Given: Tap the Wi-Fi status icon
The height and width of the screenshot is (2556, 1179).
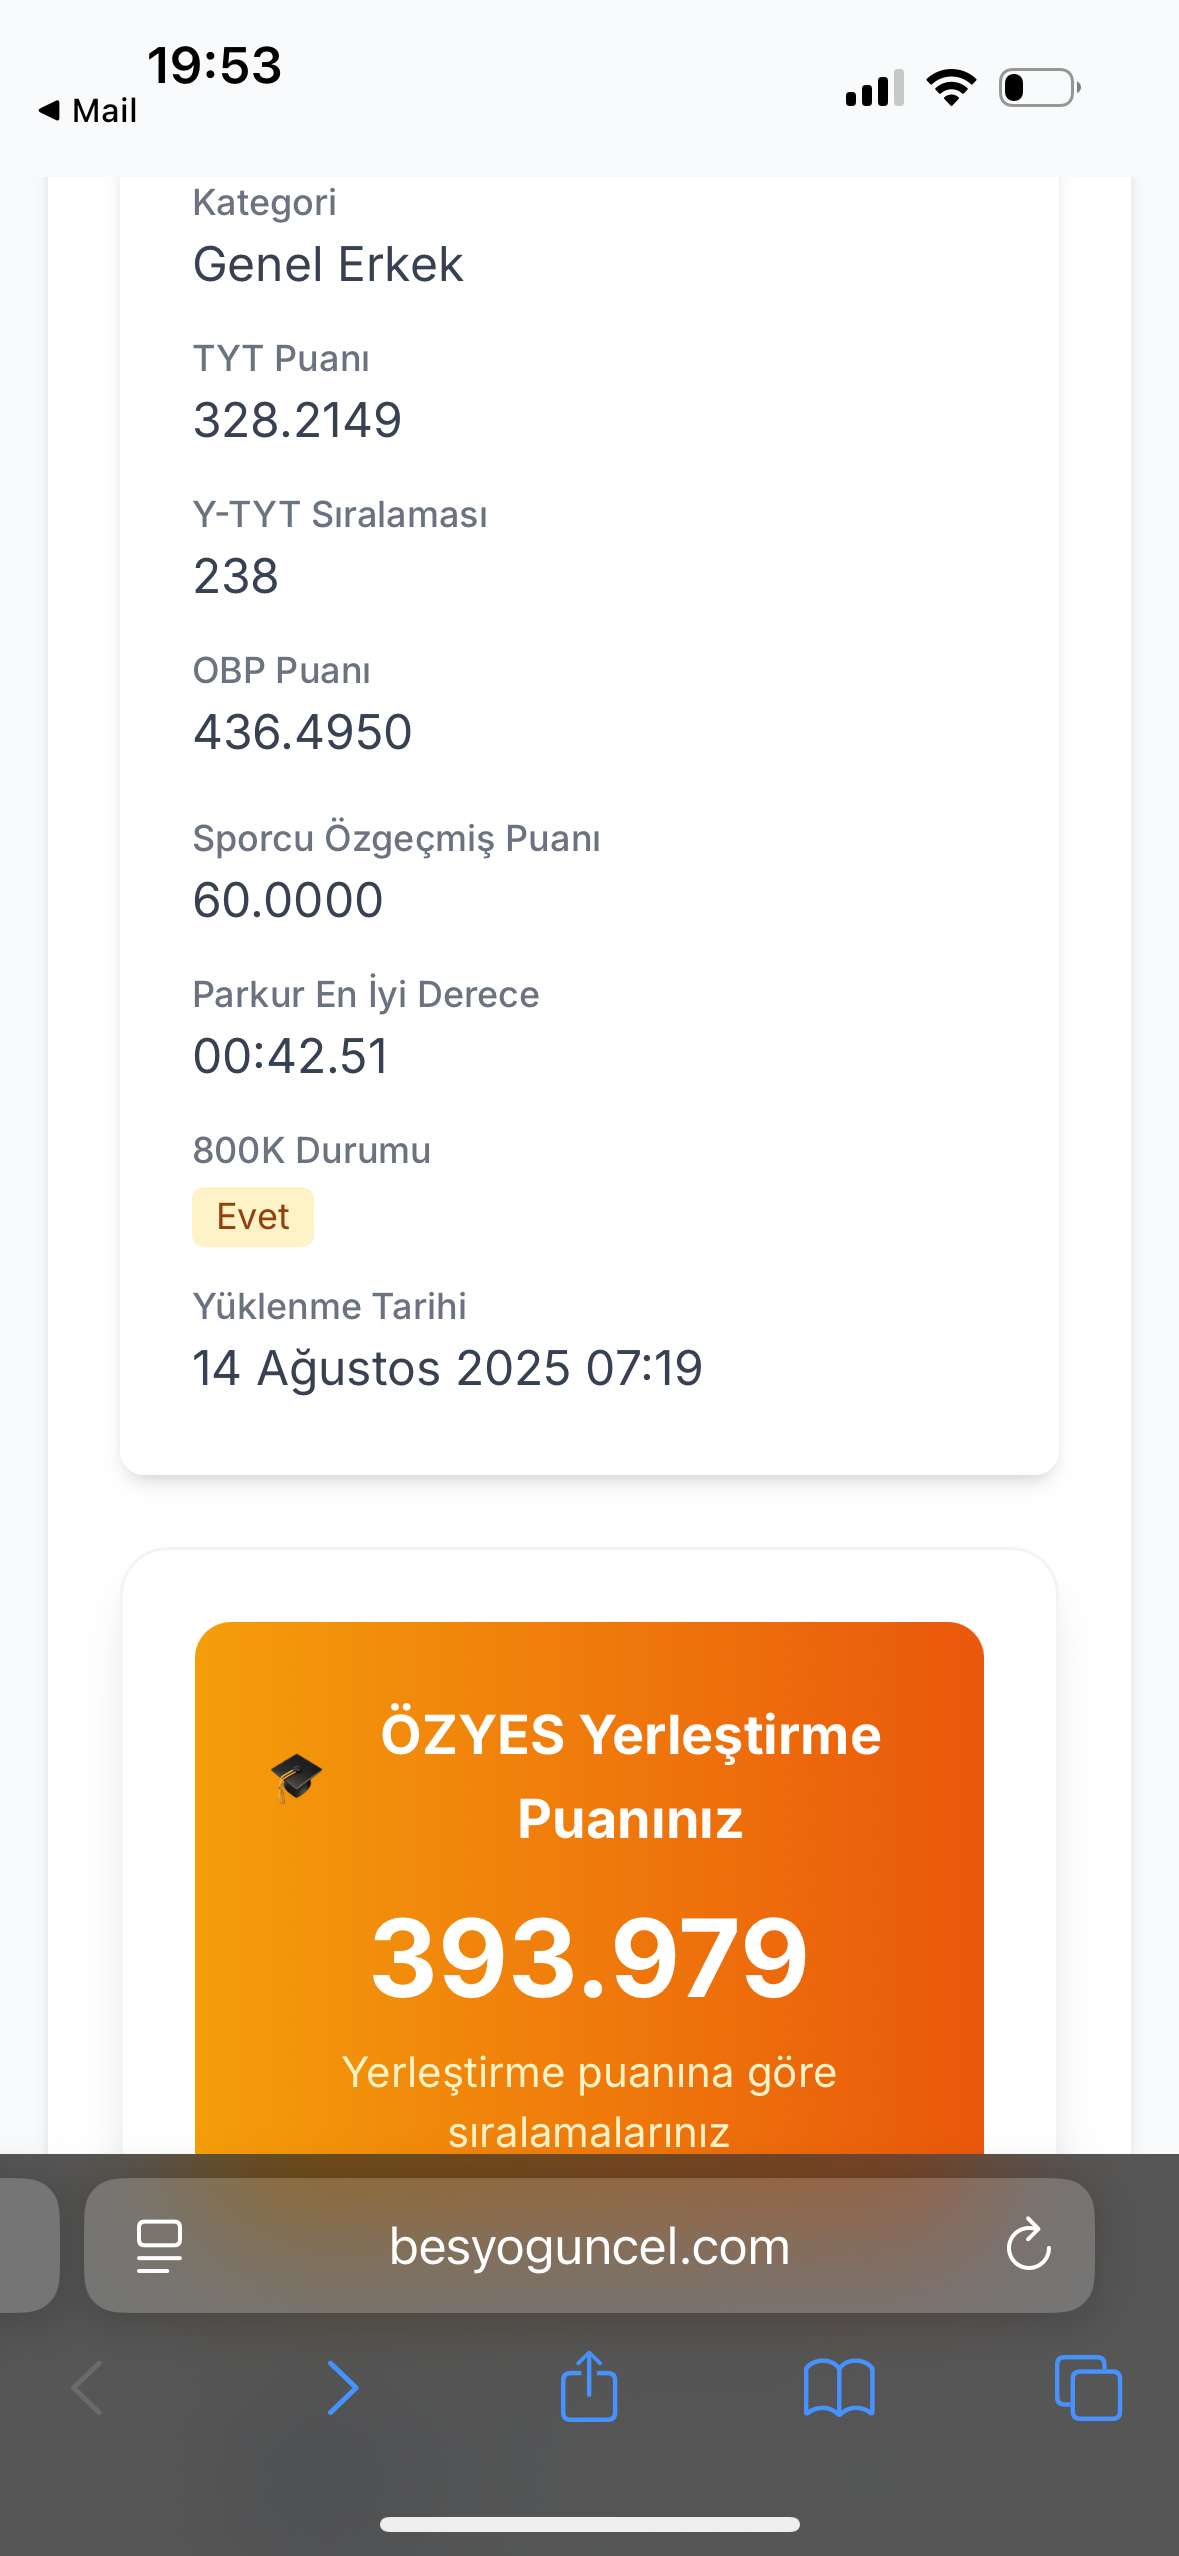Looking at the screenshot, I should click(951, 88).
